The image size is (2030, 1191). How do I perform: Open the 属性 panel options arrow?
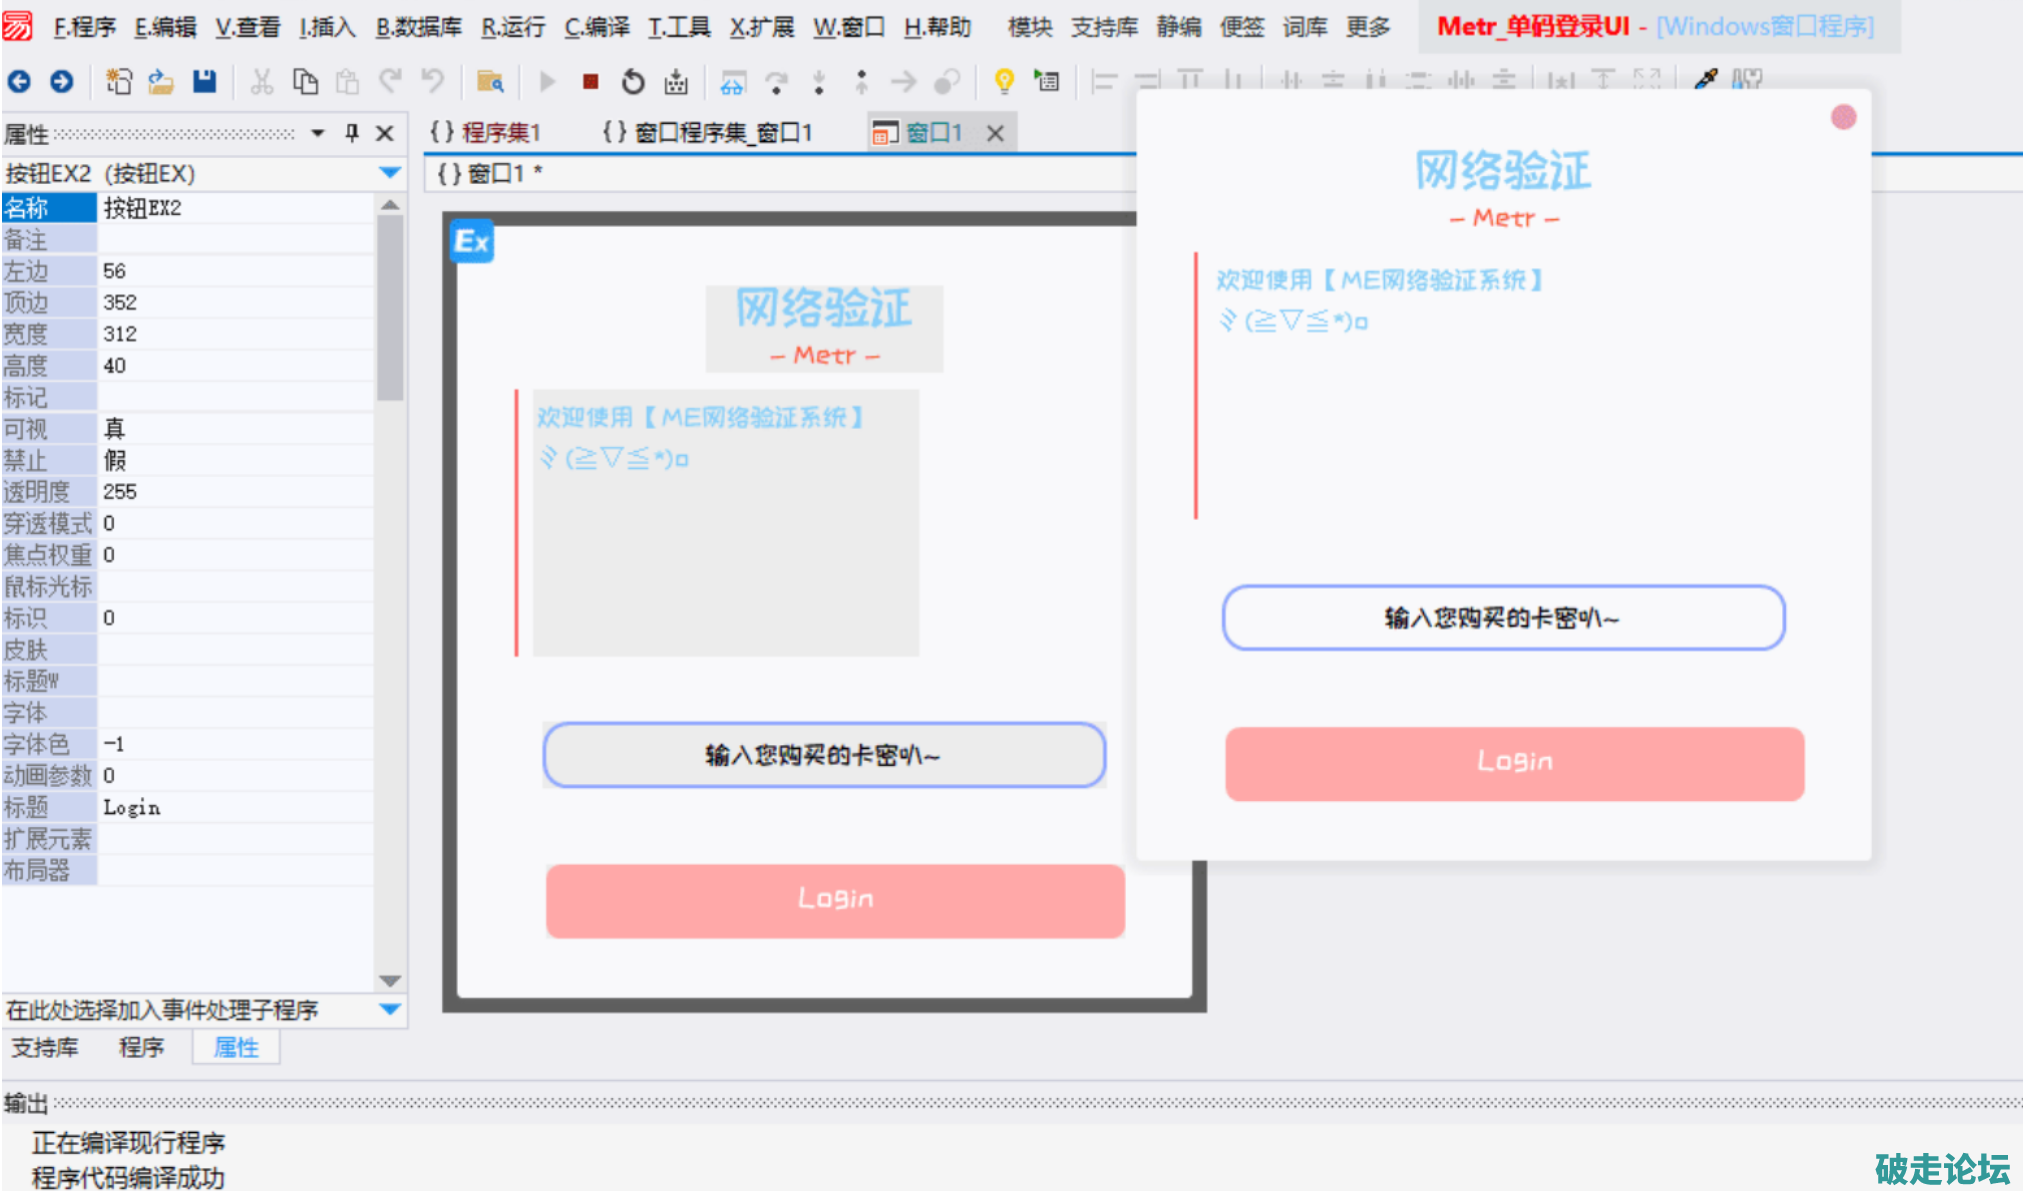(318, 133)
